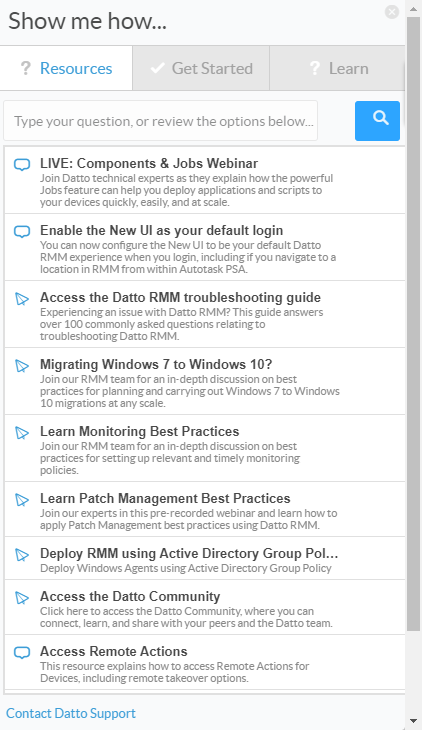
Task: Click the question mark icon on Learn tab
Action: click(x=315, y=68)
